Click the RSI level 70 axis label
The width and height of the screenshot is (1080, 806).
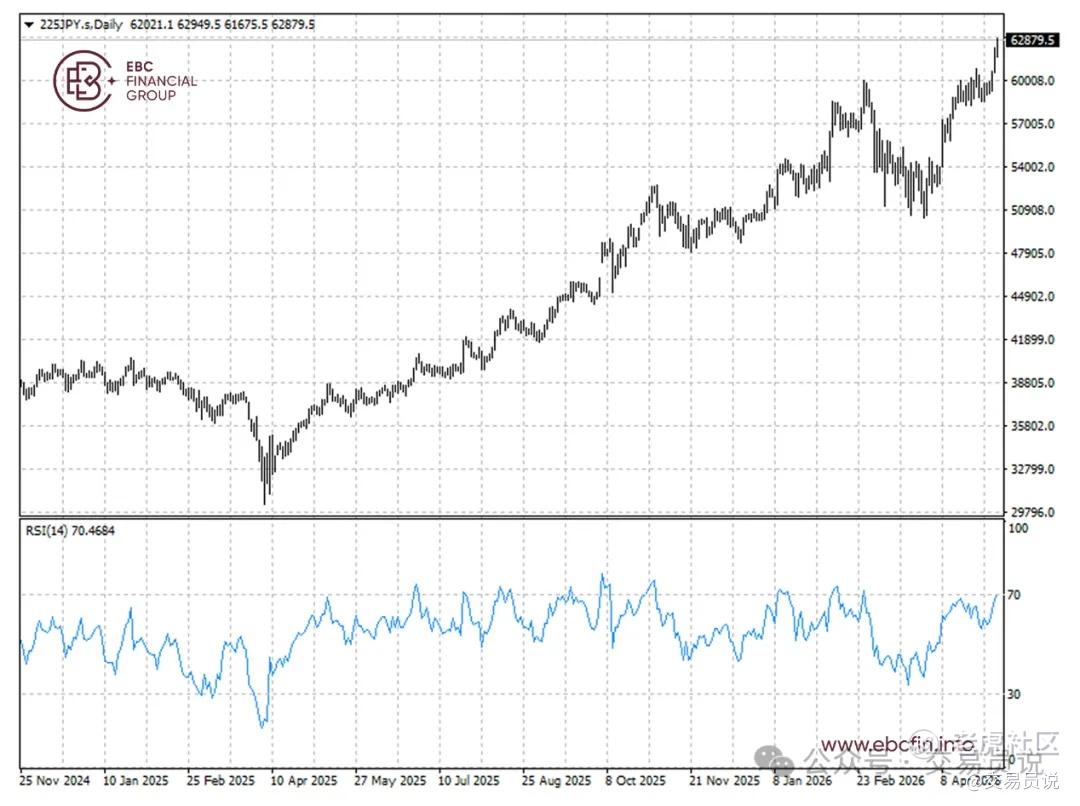tap(1014, 595)
